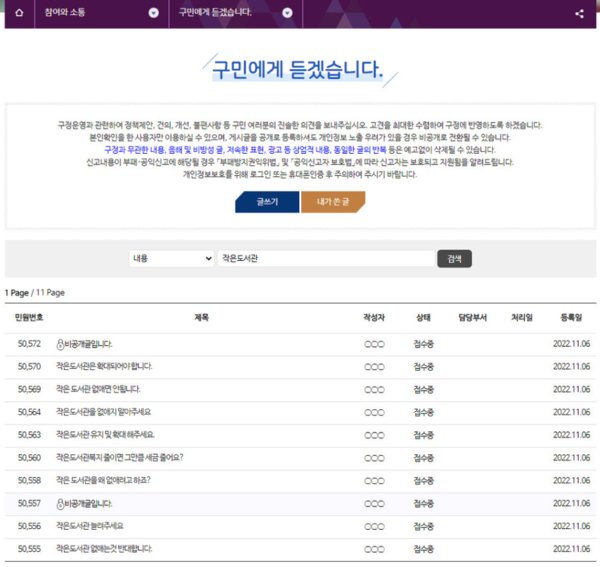Click the 등록일 column header
Screen dimensions: 600x567
click(x=571, y=317)
